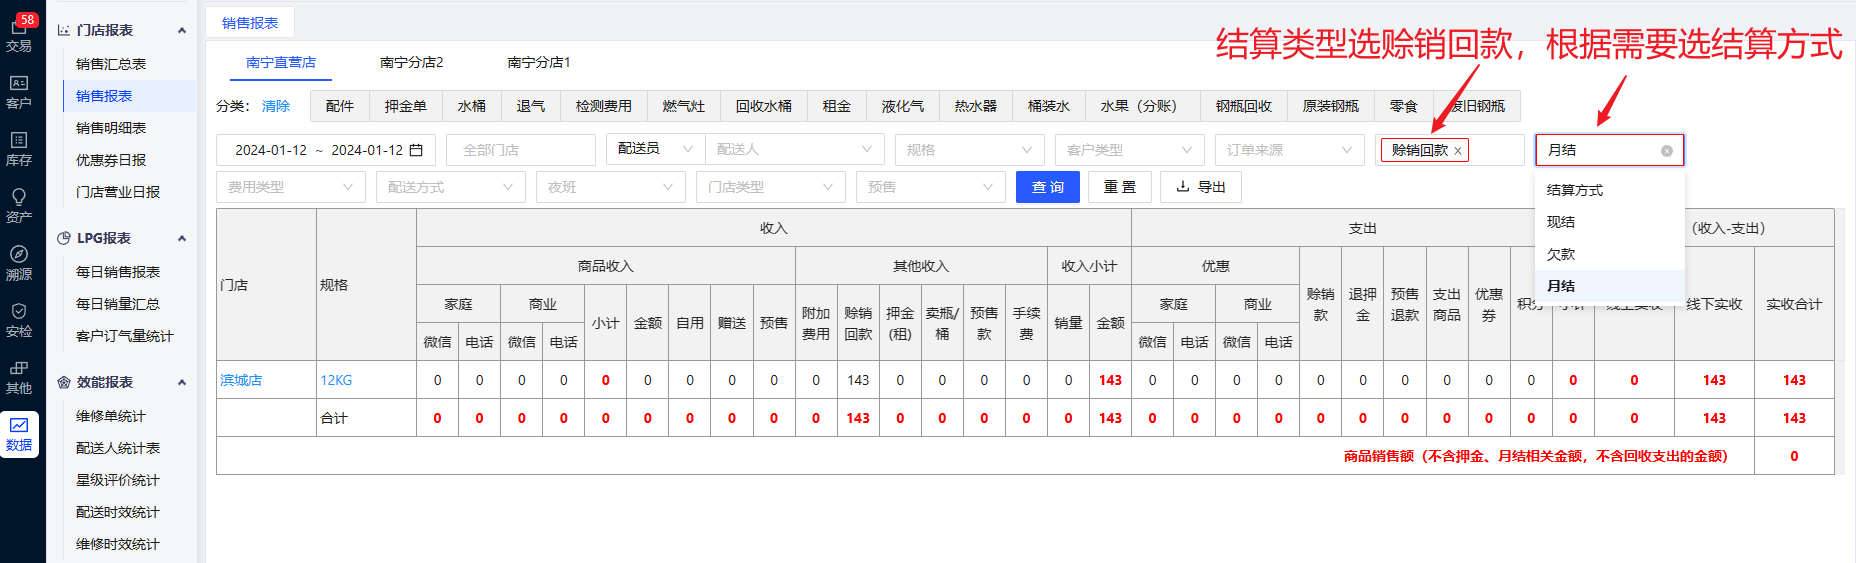The image size is (1856, 563).
Task: Open 配送人统计表 in the sidebar
Action: [118, 448]
